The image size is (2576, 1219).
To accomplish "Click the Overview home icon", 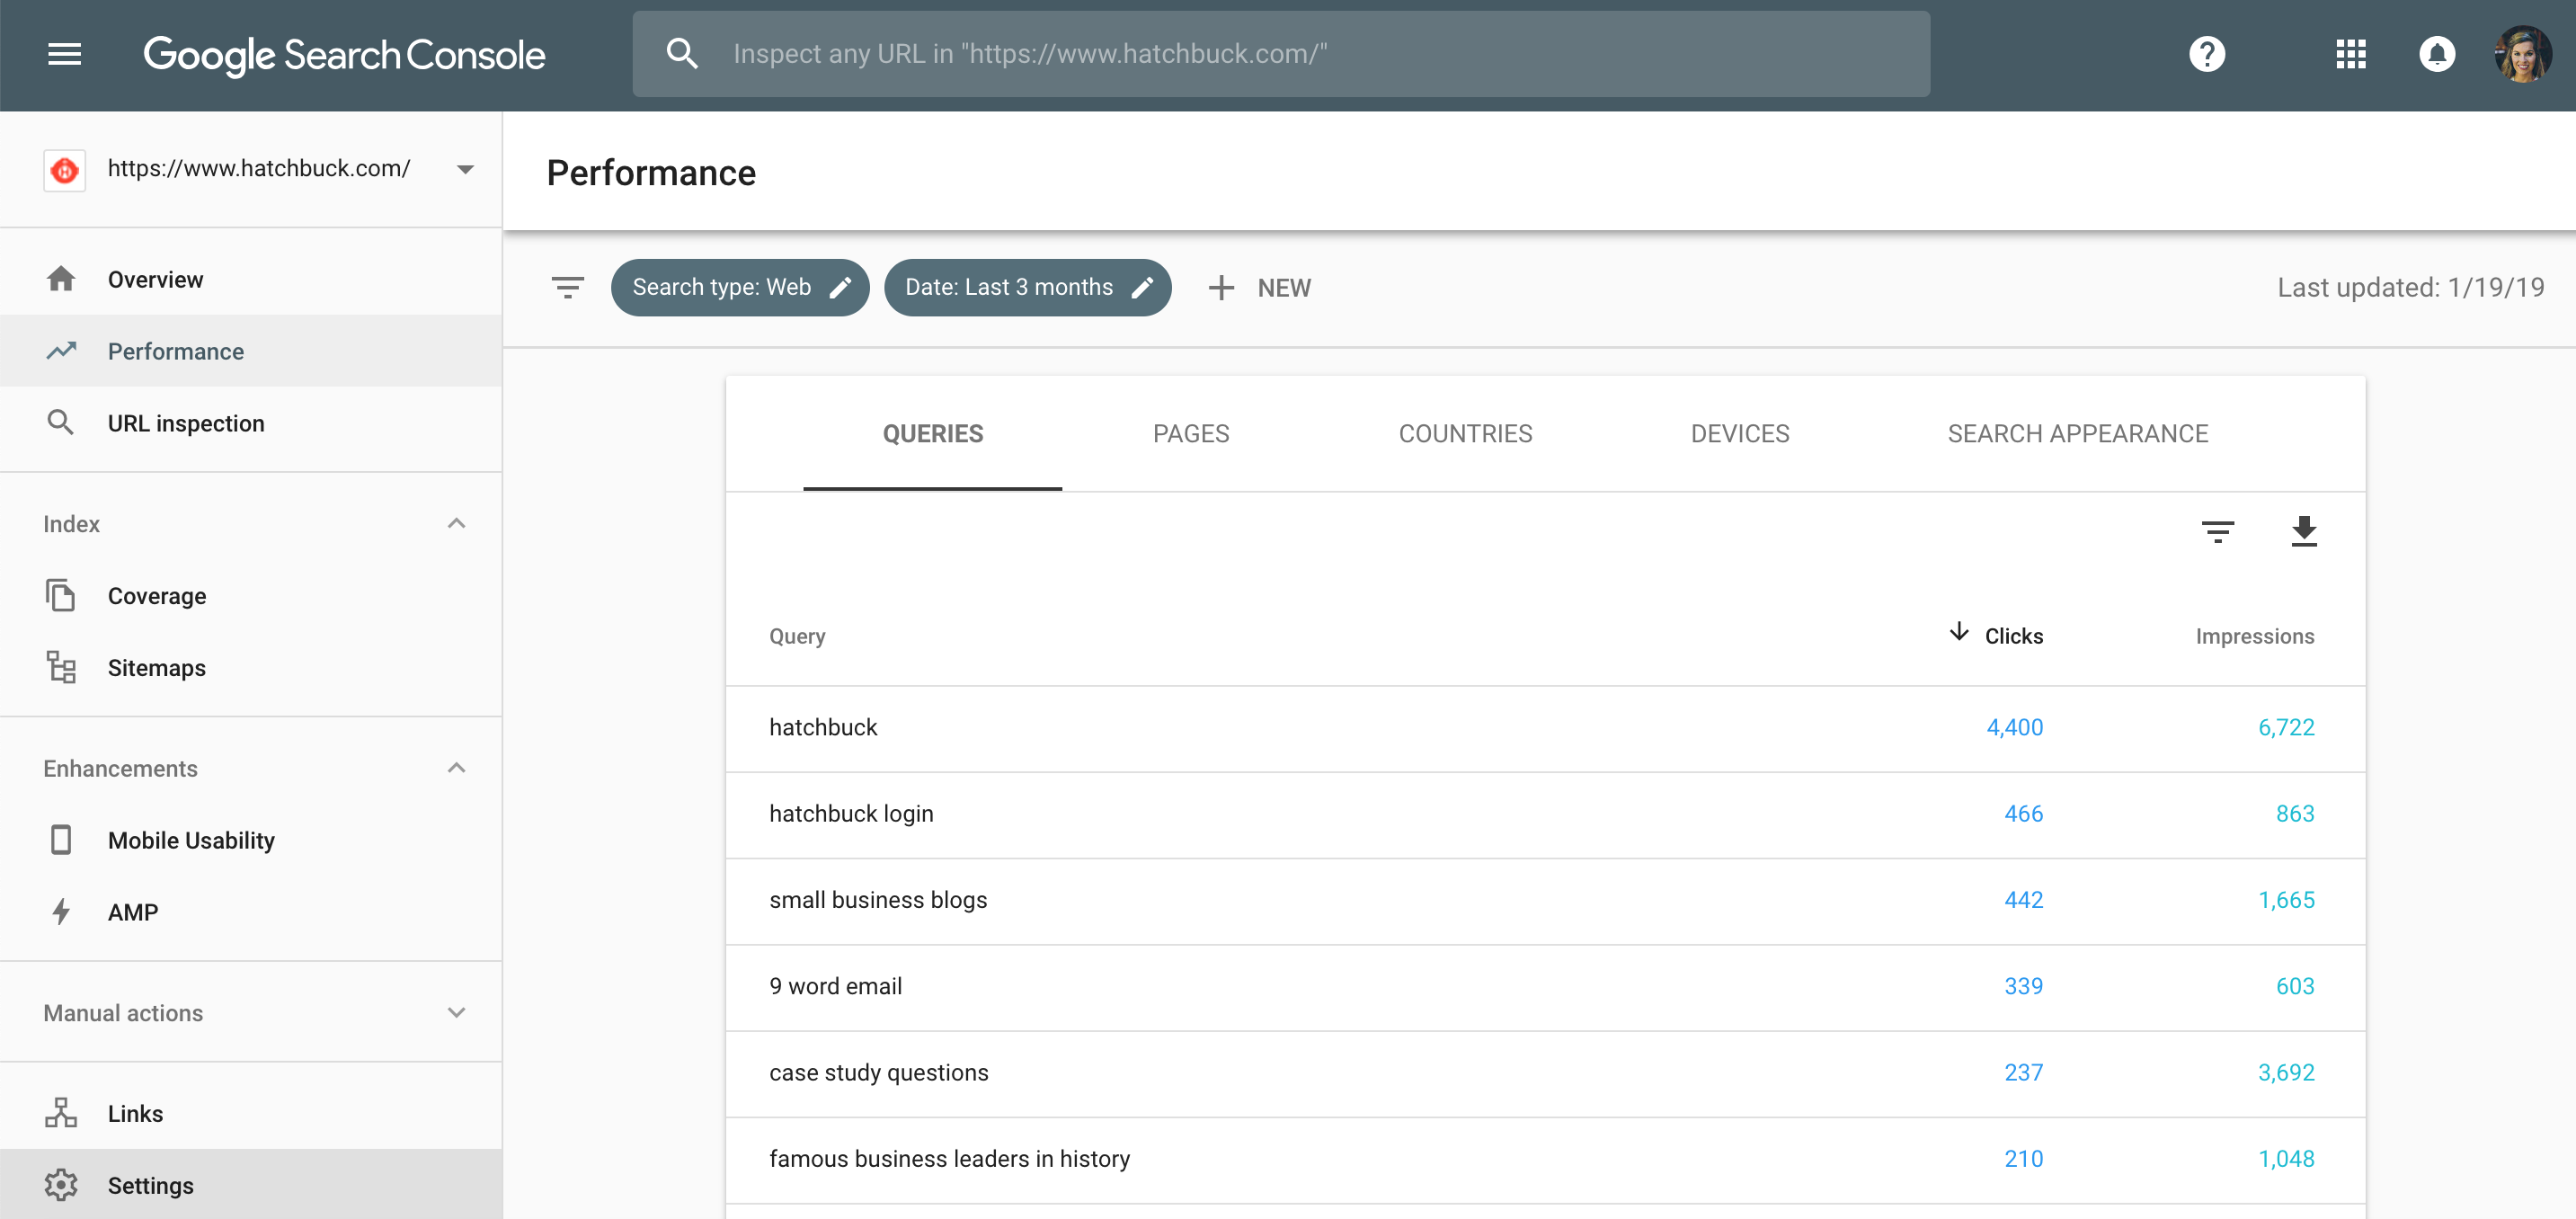I will [61, 279].
